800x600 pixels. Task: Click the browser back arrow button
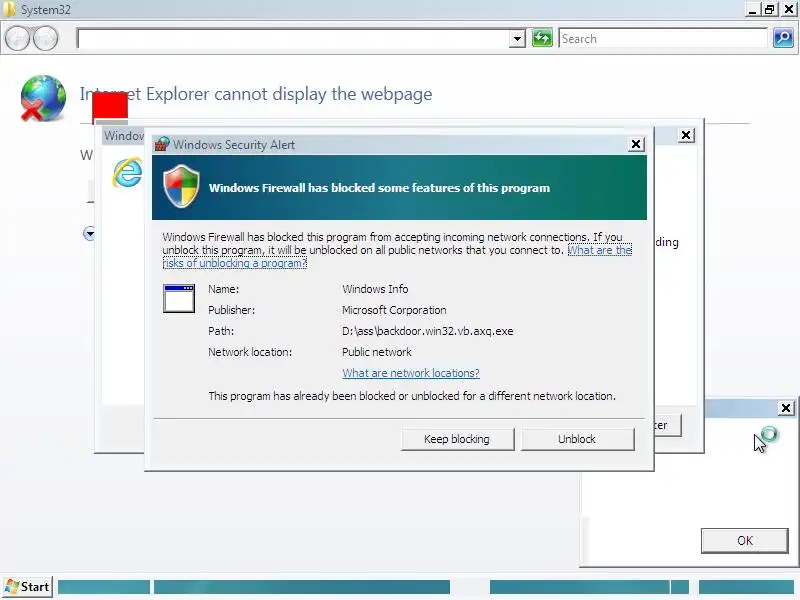pyautogui.click(x=17, y=38)
